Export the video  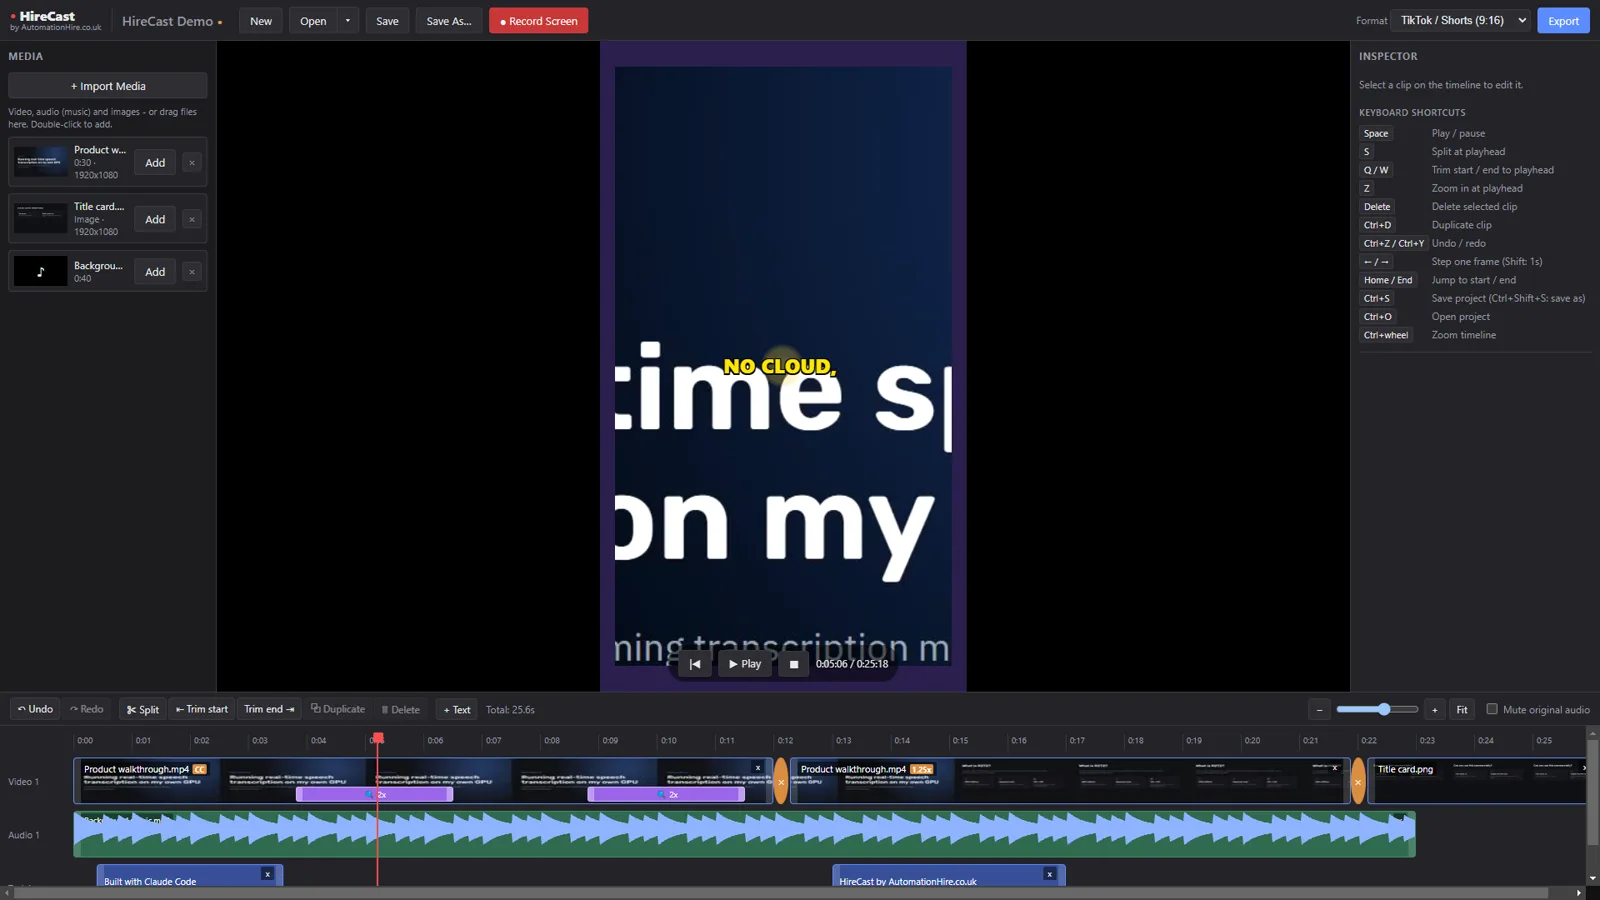tap(1563, 21)
